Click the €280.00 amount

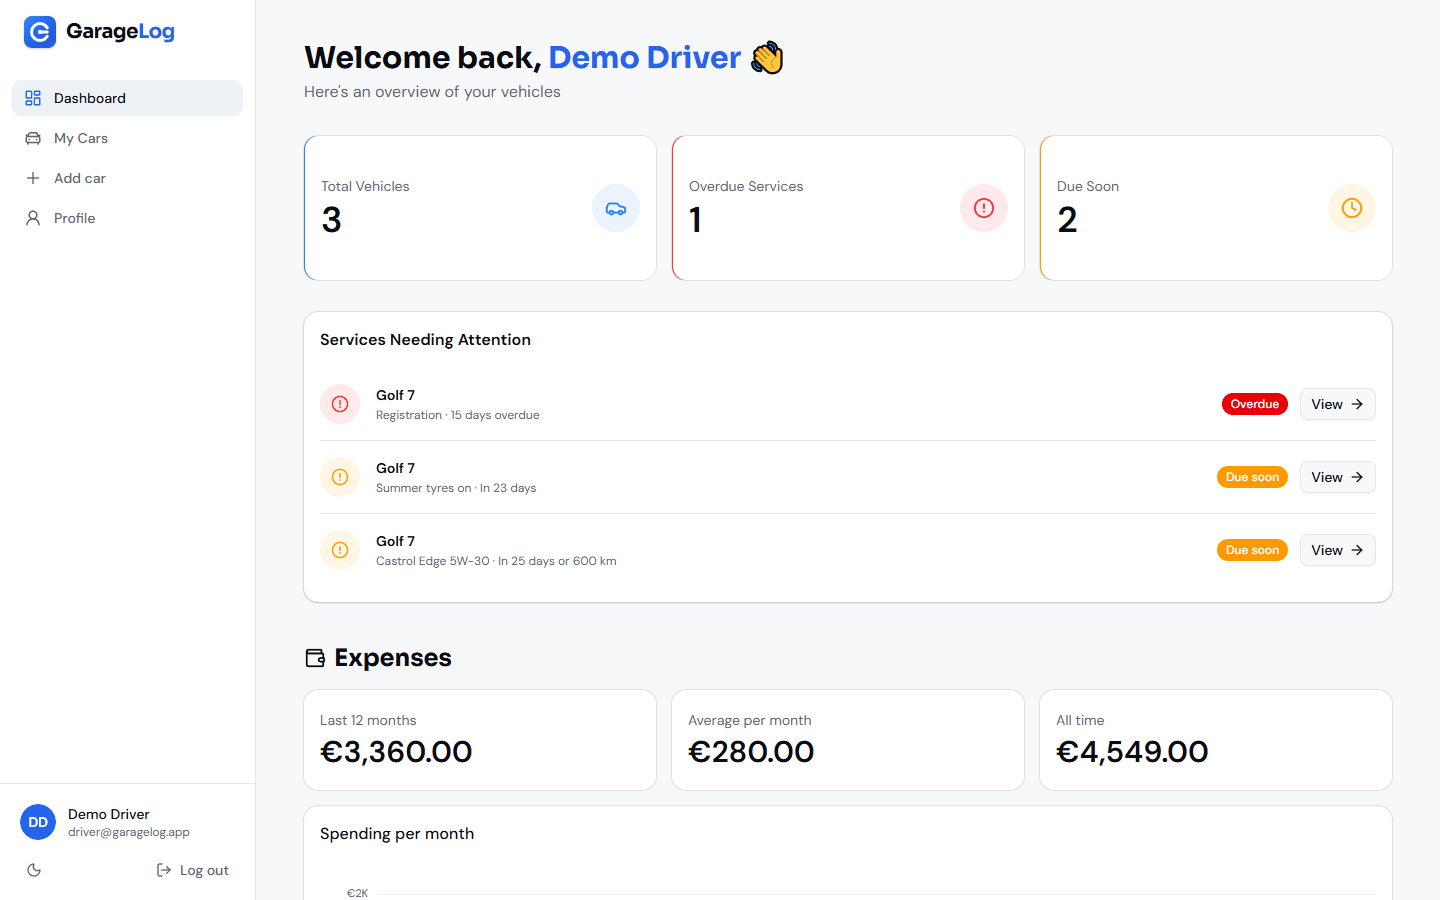point(751,752)
